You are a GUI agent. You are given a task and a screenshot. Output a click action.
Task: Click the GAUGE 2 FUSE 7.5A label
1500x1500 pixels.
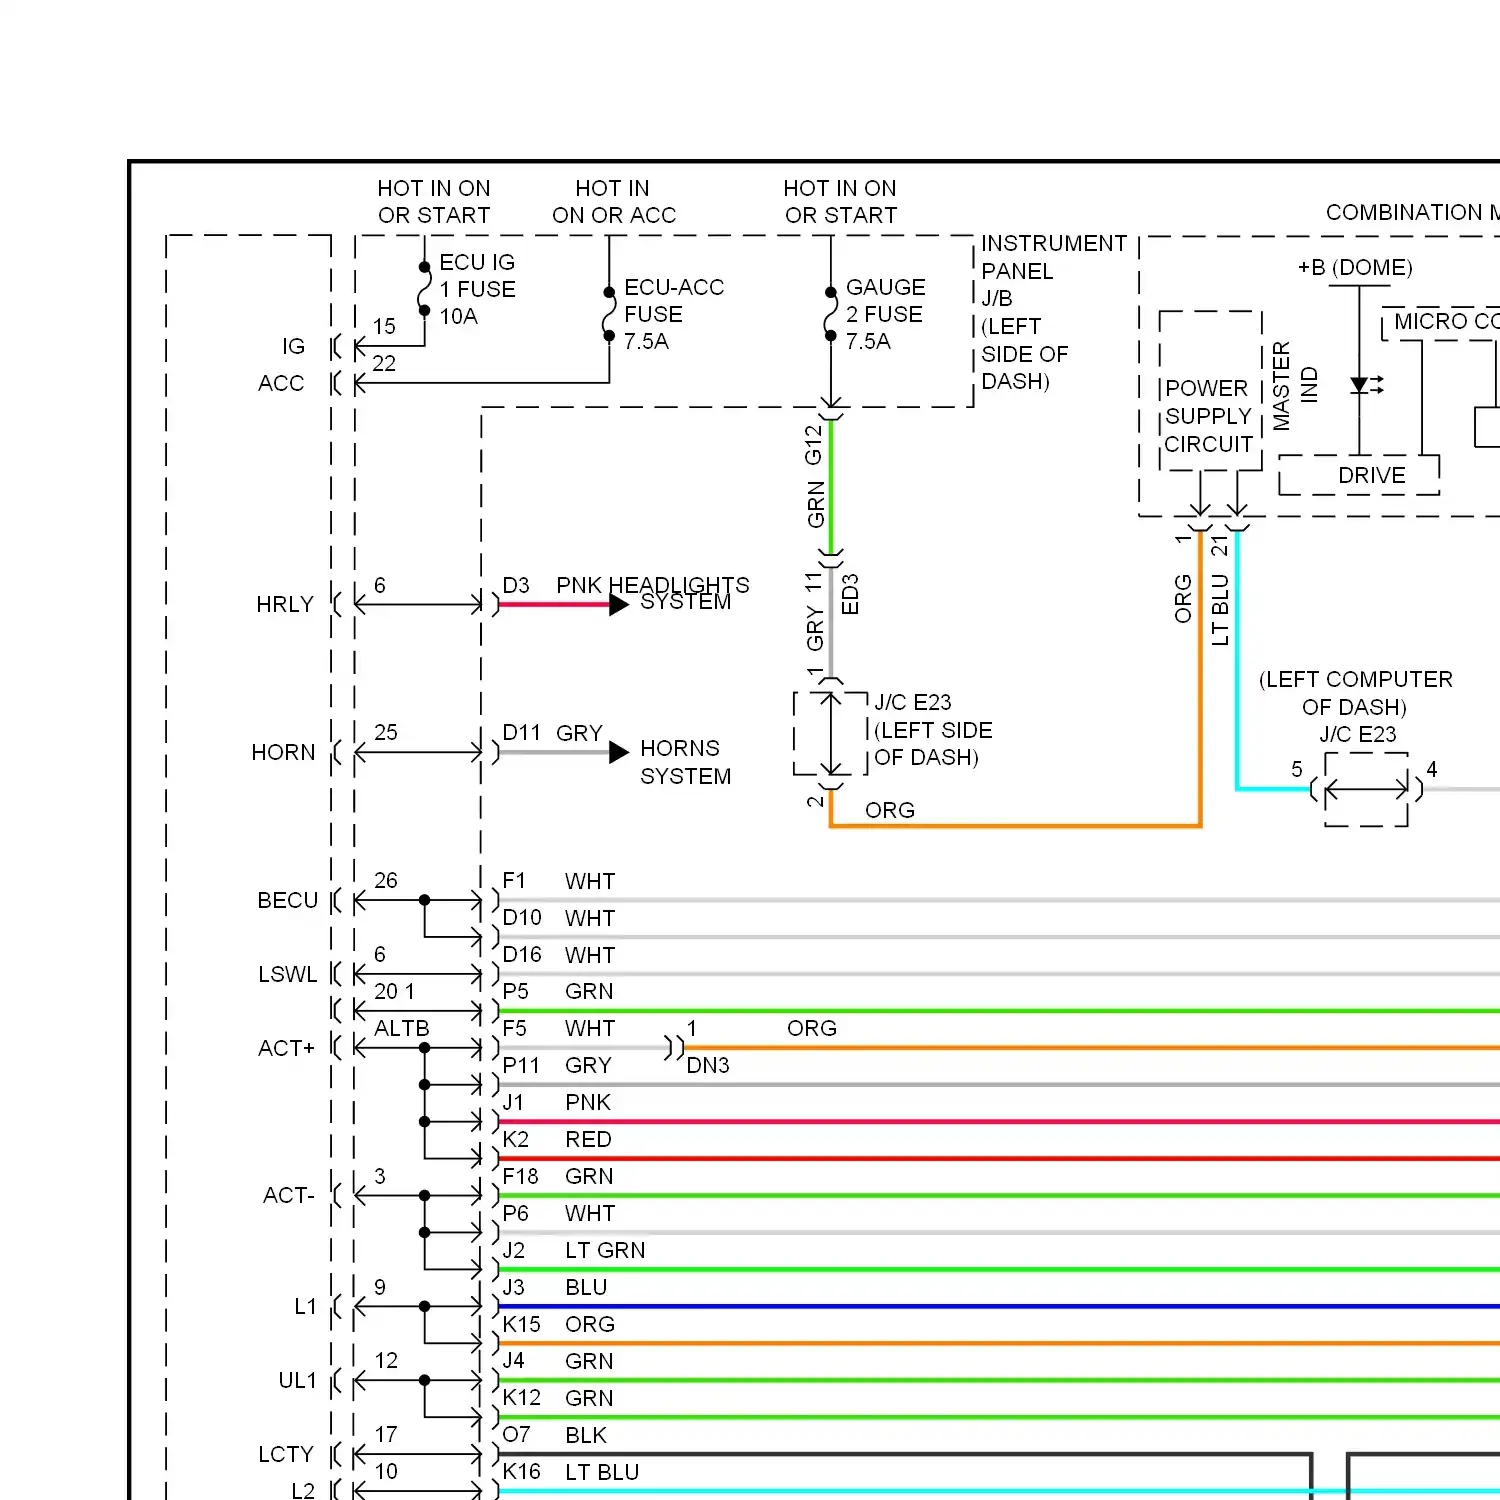885,314
